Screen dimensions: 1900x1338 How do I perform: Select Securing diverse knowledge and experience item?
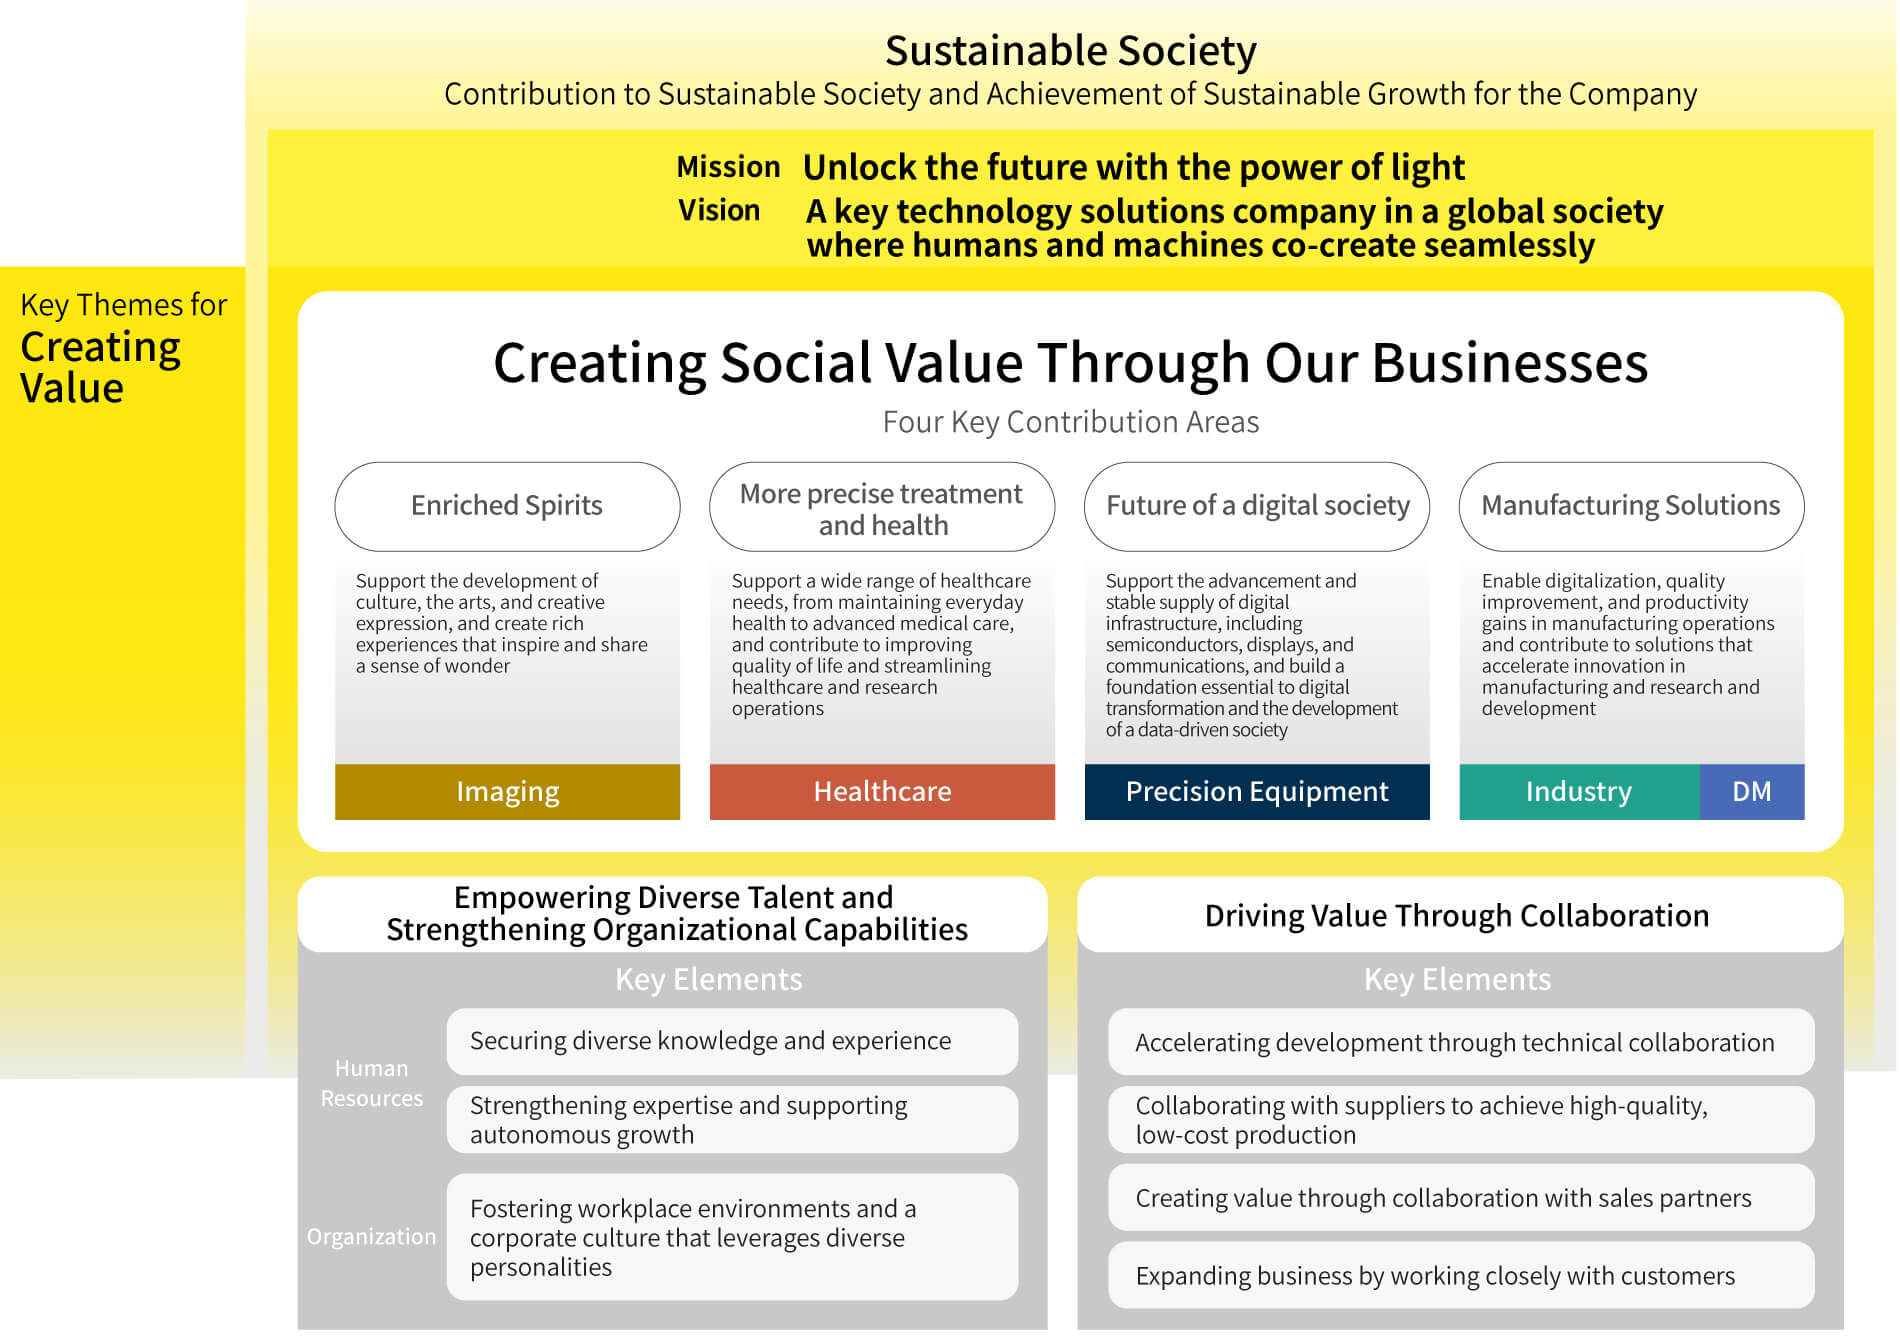coord(732,1041)
